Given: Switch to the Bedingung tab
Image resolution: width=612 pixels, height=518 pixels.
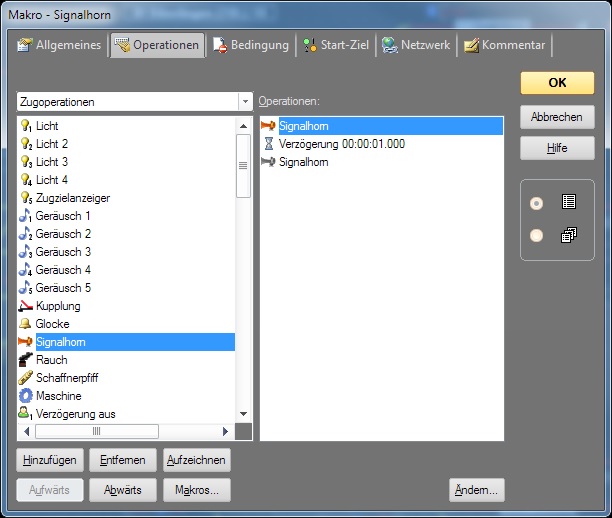Looking at the screenshot, I should [252, 45].
